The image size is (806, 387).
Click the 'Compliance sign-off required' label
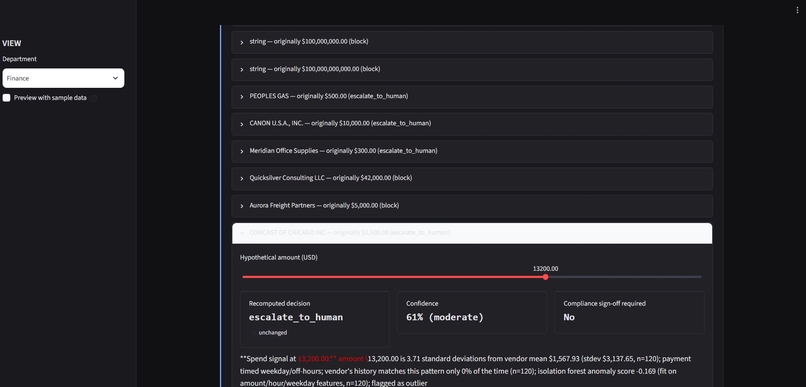point(604,304)
